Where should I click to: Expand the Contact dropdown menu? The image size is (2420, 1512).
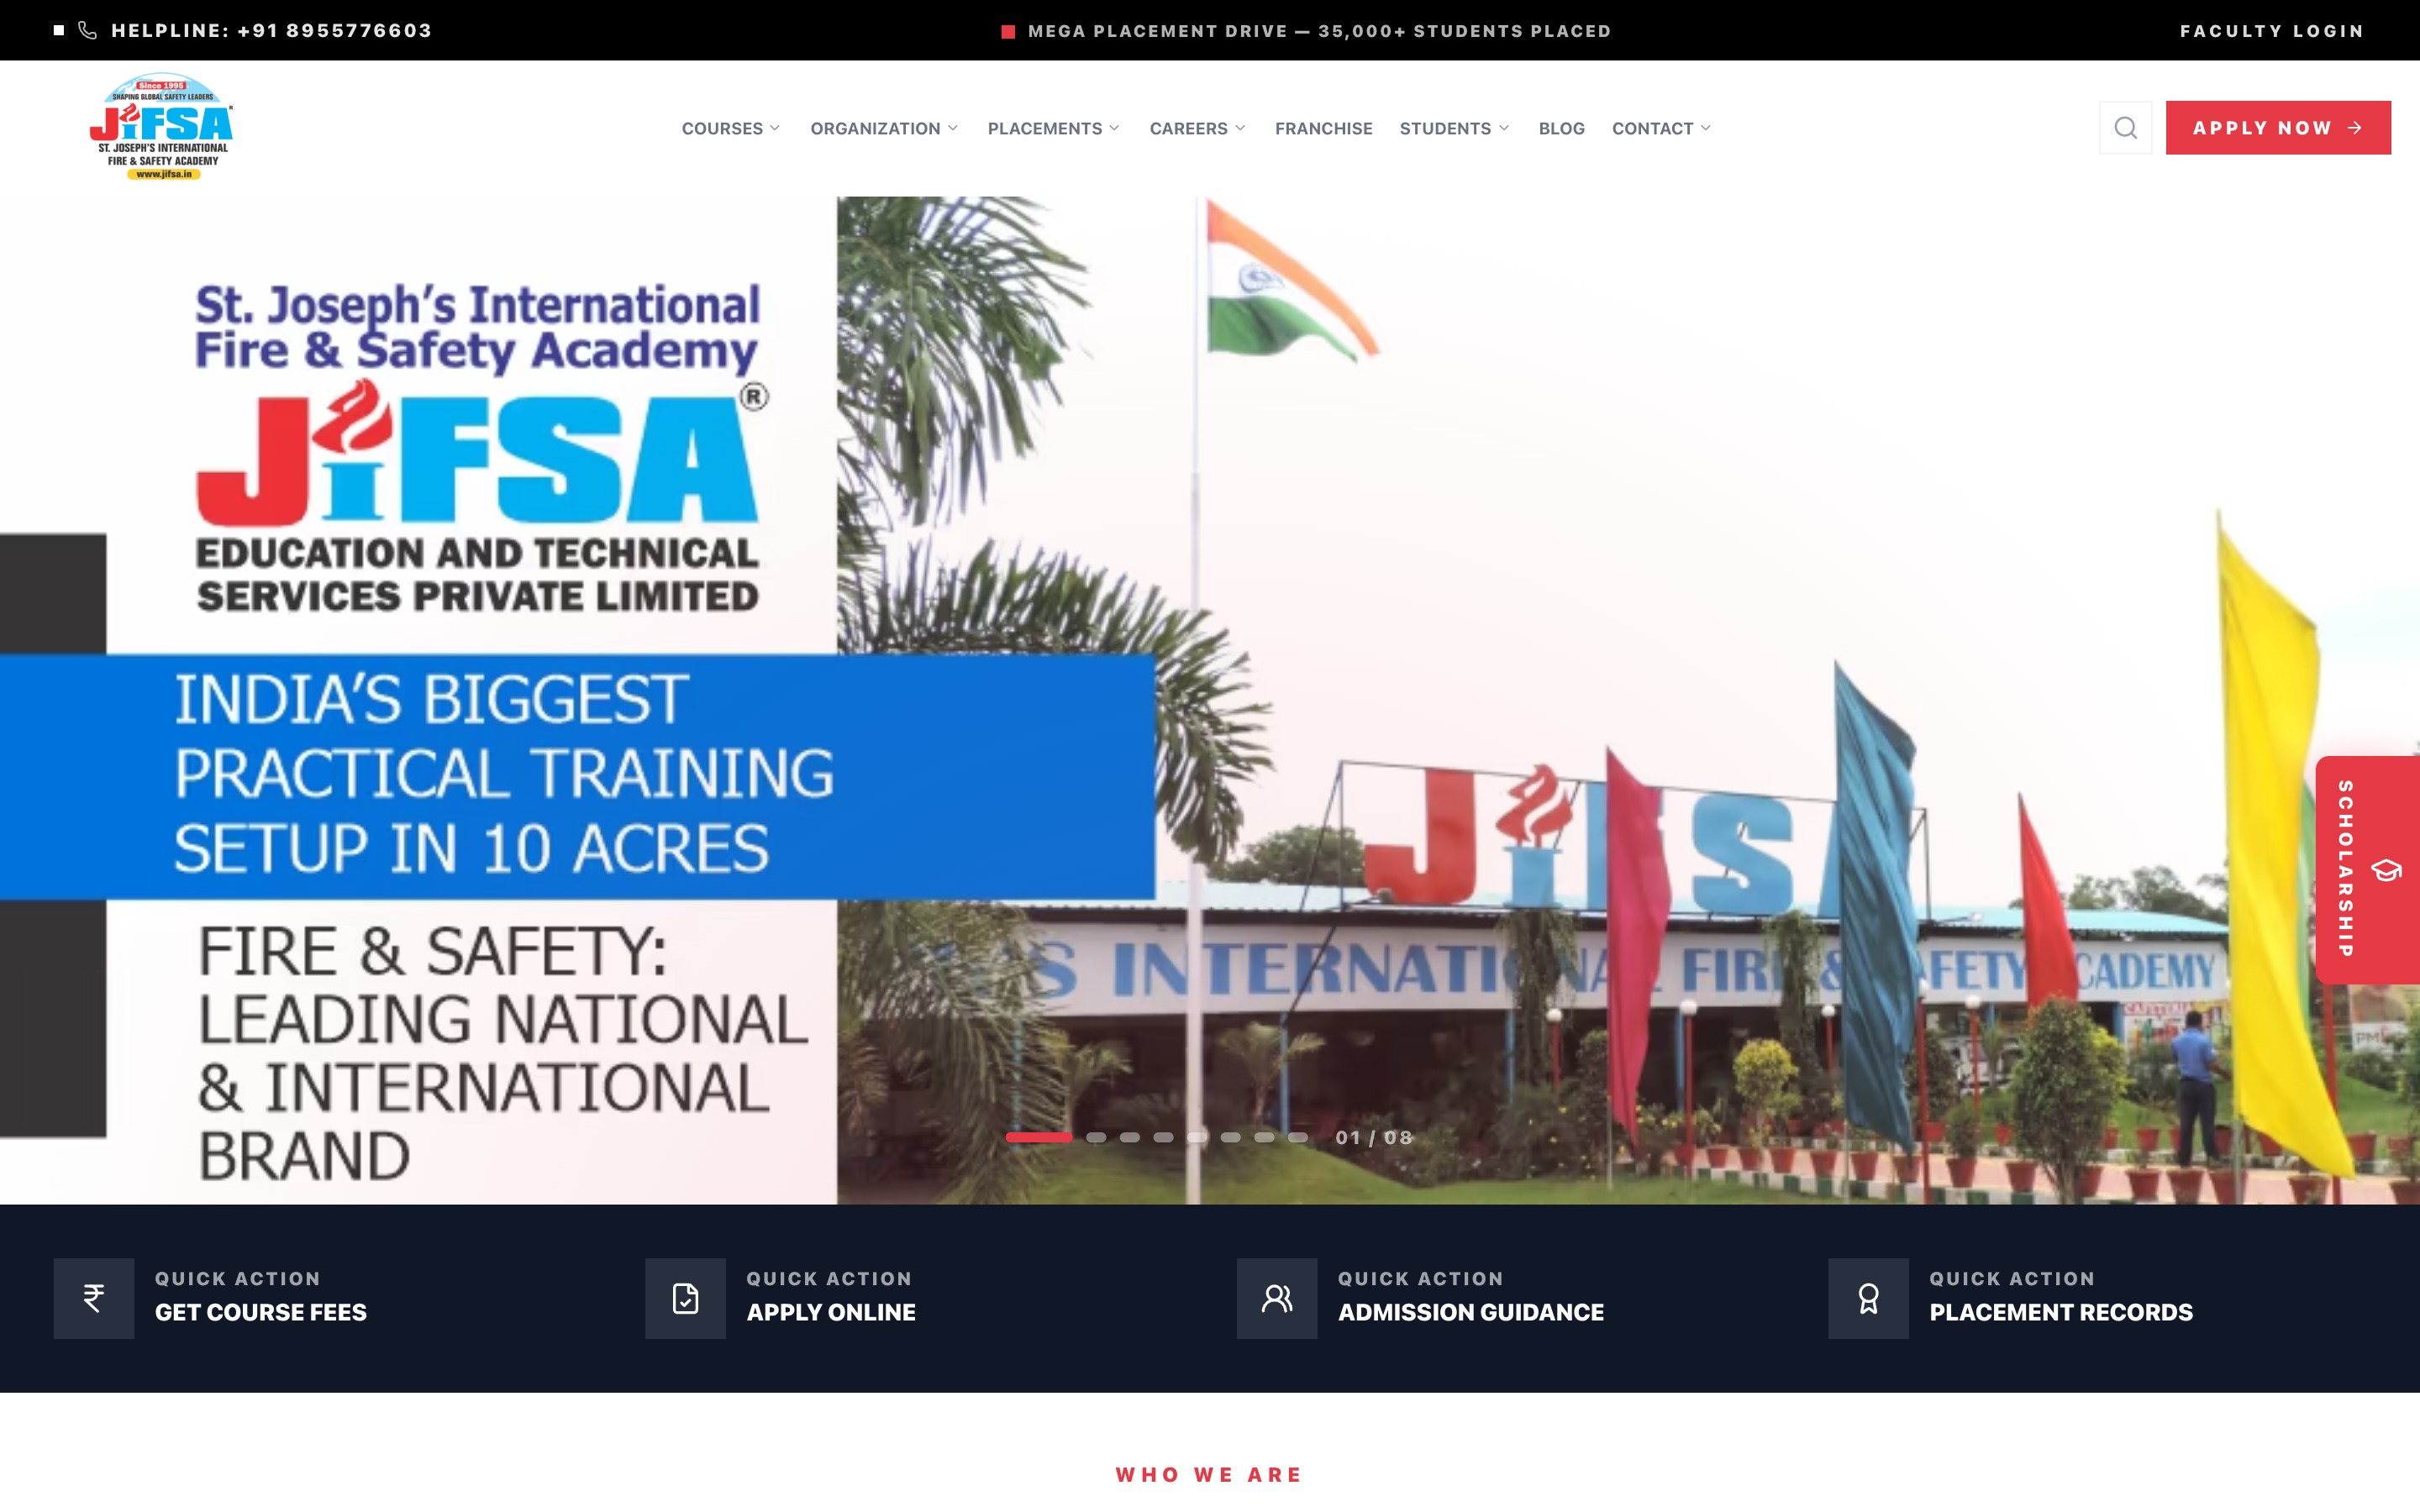coord(1661,128)
